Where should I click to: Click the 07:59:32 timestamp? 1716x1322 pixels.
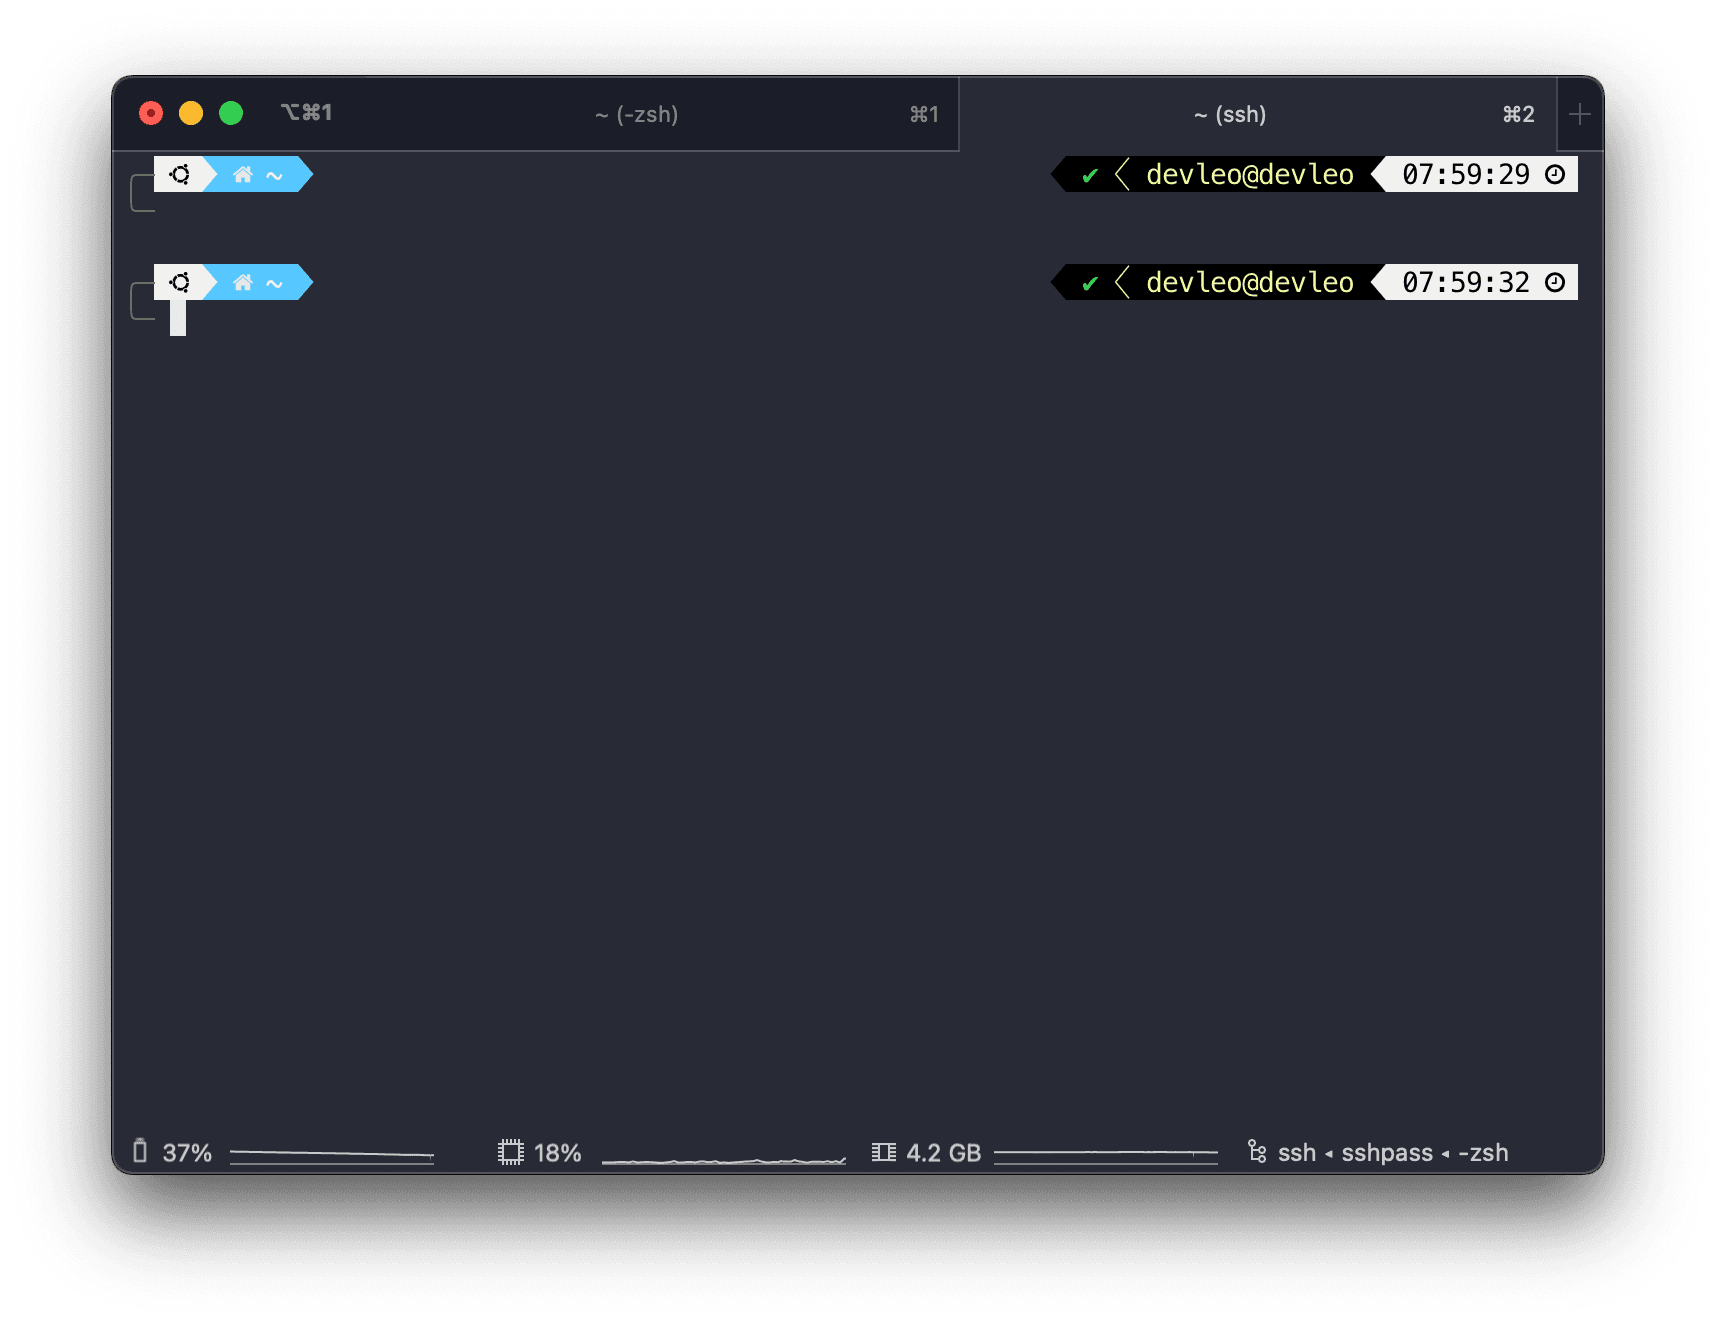1466,282
